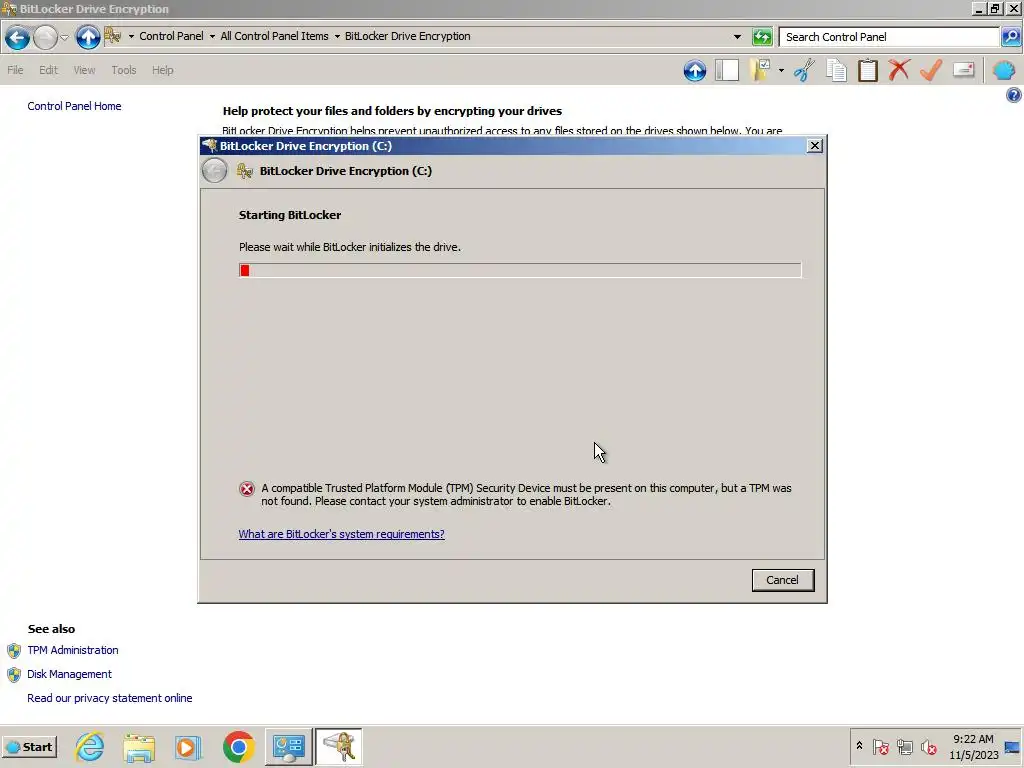The height and width of the screenshot is (768, 1024).
Task: Cancel the BitLocker initialization
Action: click(782, 580)
